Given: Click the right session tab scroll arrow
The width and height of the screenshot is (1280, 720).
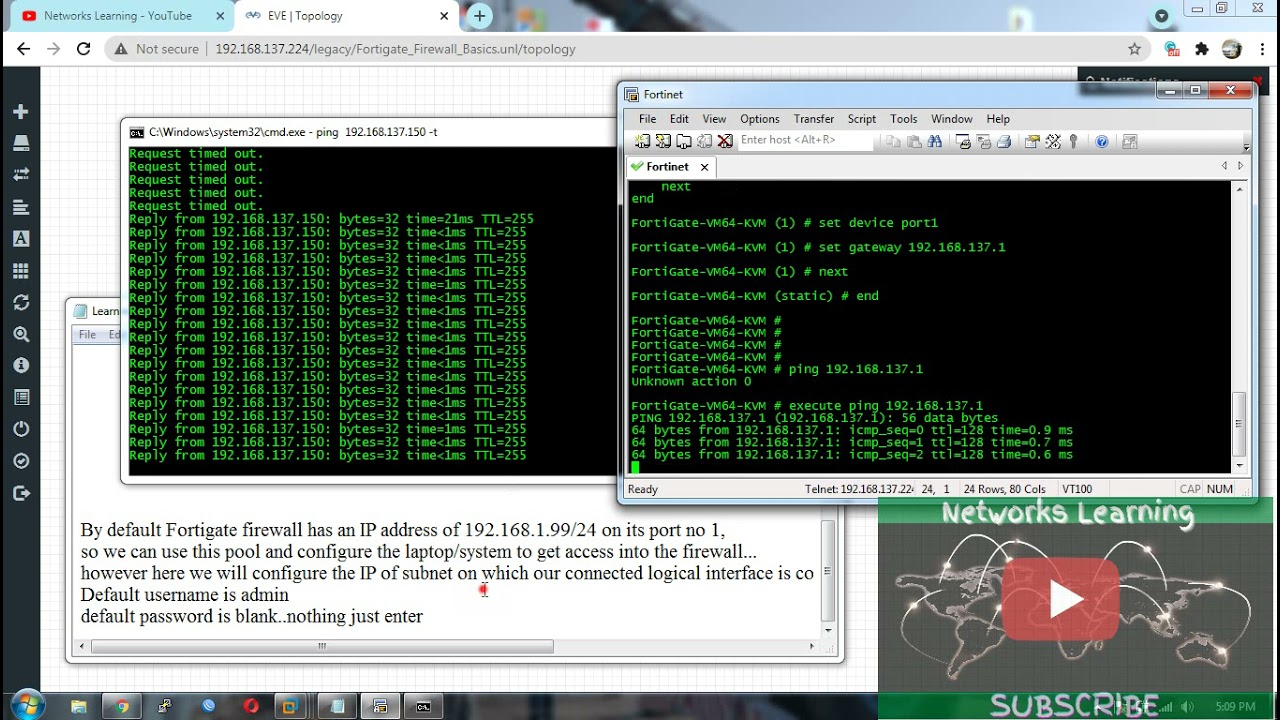Looking at the screenshot, I should pyautogui.click(x=1241, y=166).
